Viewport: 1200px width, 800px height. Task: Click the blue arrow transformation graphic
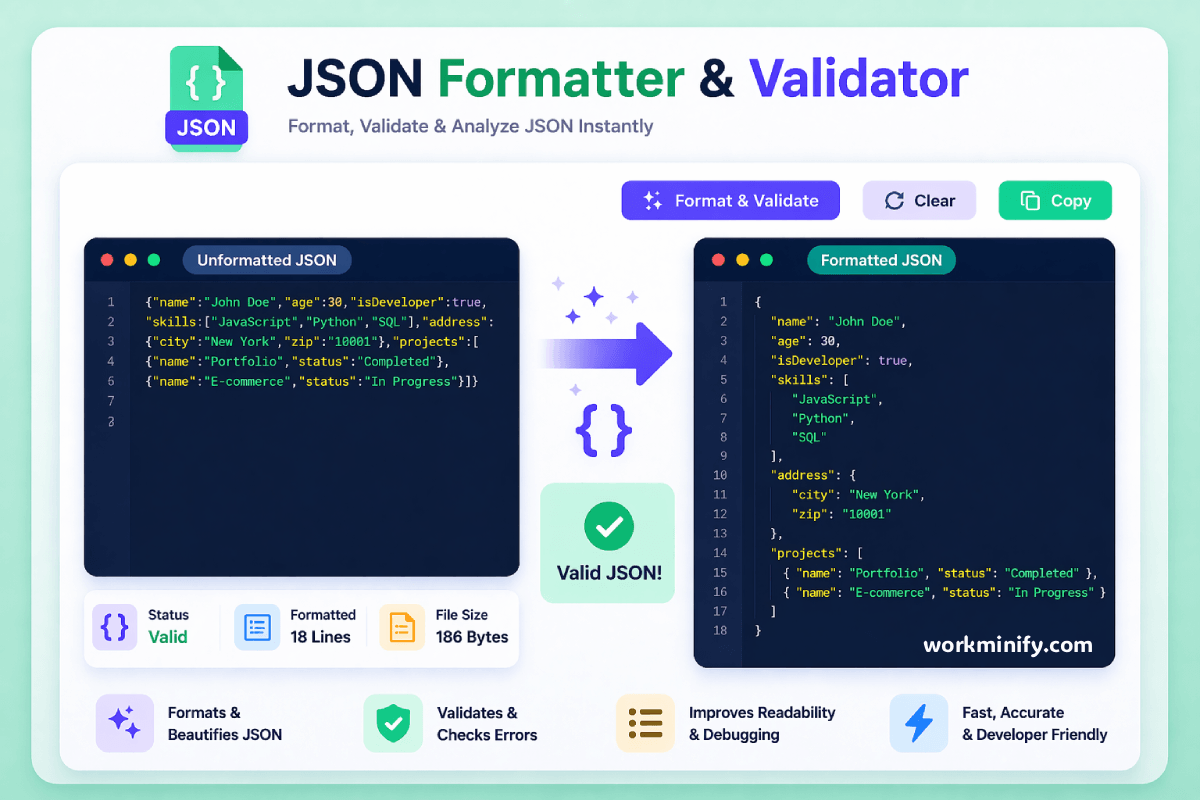[607, 354]
